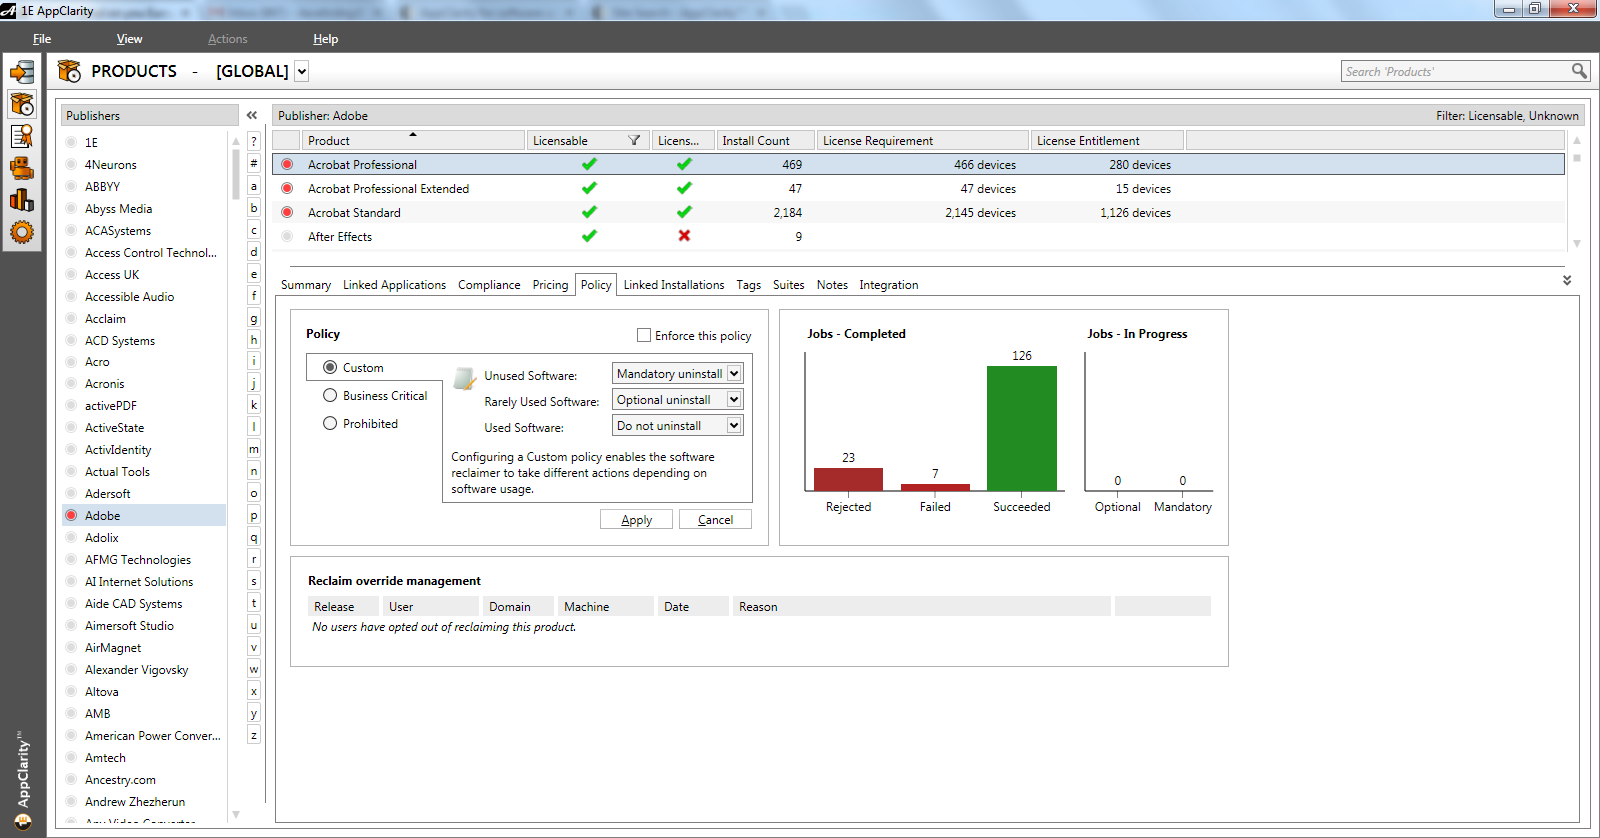This screenshot has width=1600, height=838.
Task: Open Settings with the gear icon
Action: [x=22, y=233]
